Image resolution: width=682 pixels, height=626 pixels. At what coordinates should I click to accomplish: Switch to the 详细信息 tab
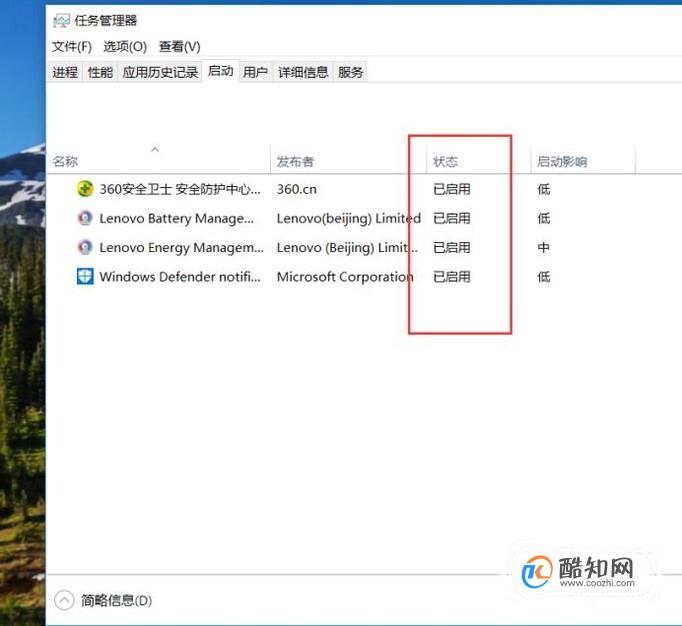[303, 72]
